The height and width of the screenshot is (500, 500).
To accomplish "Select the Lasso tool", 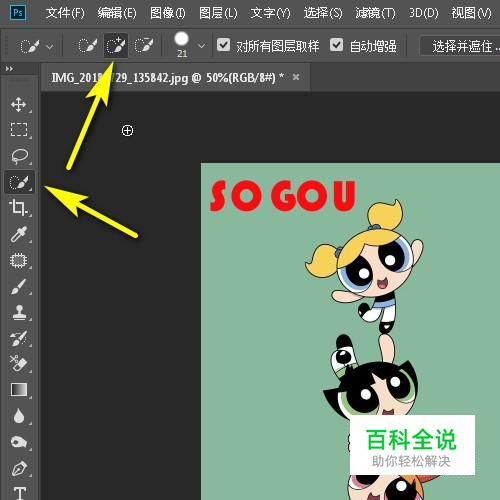I will [19, 156].
